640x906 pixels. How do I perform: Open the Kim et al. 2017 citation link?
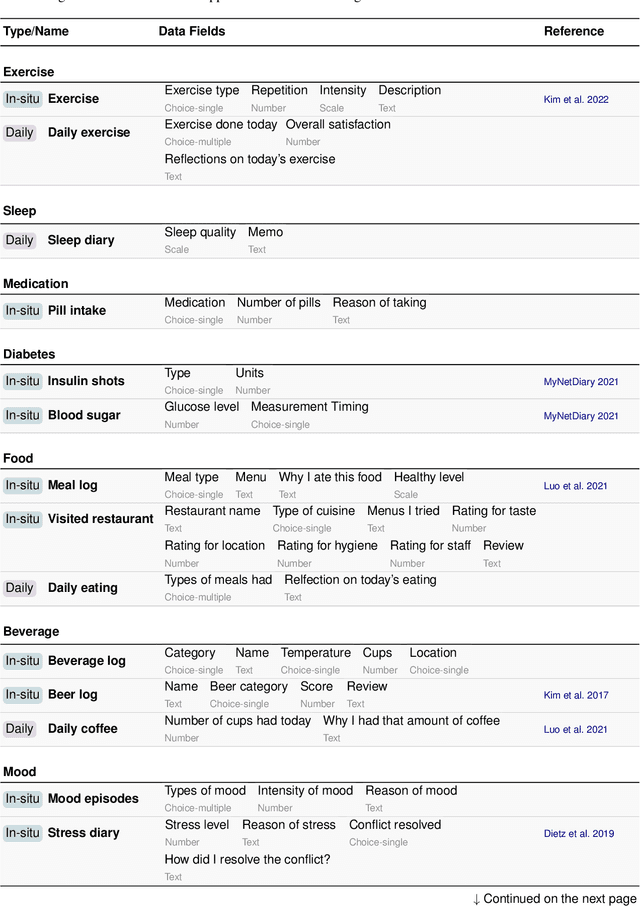tap(575, 696)
